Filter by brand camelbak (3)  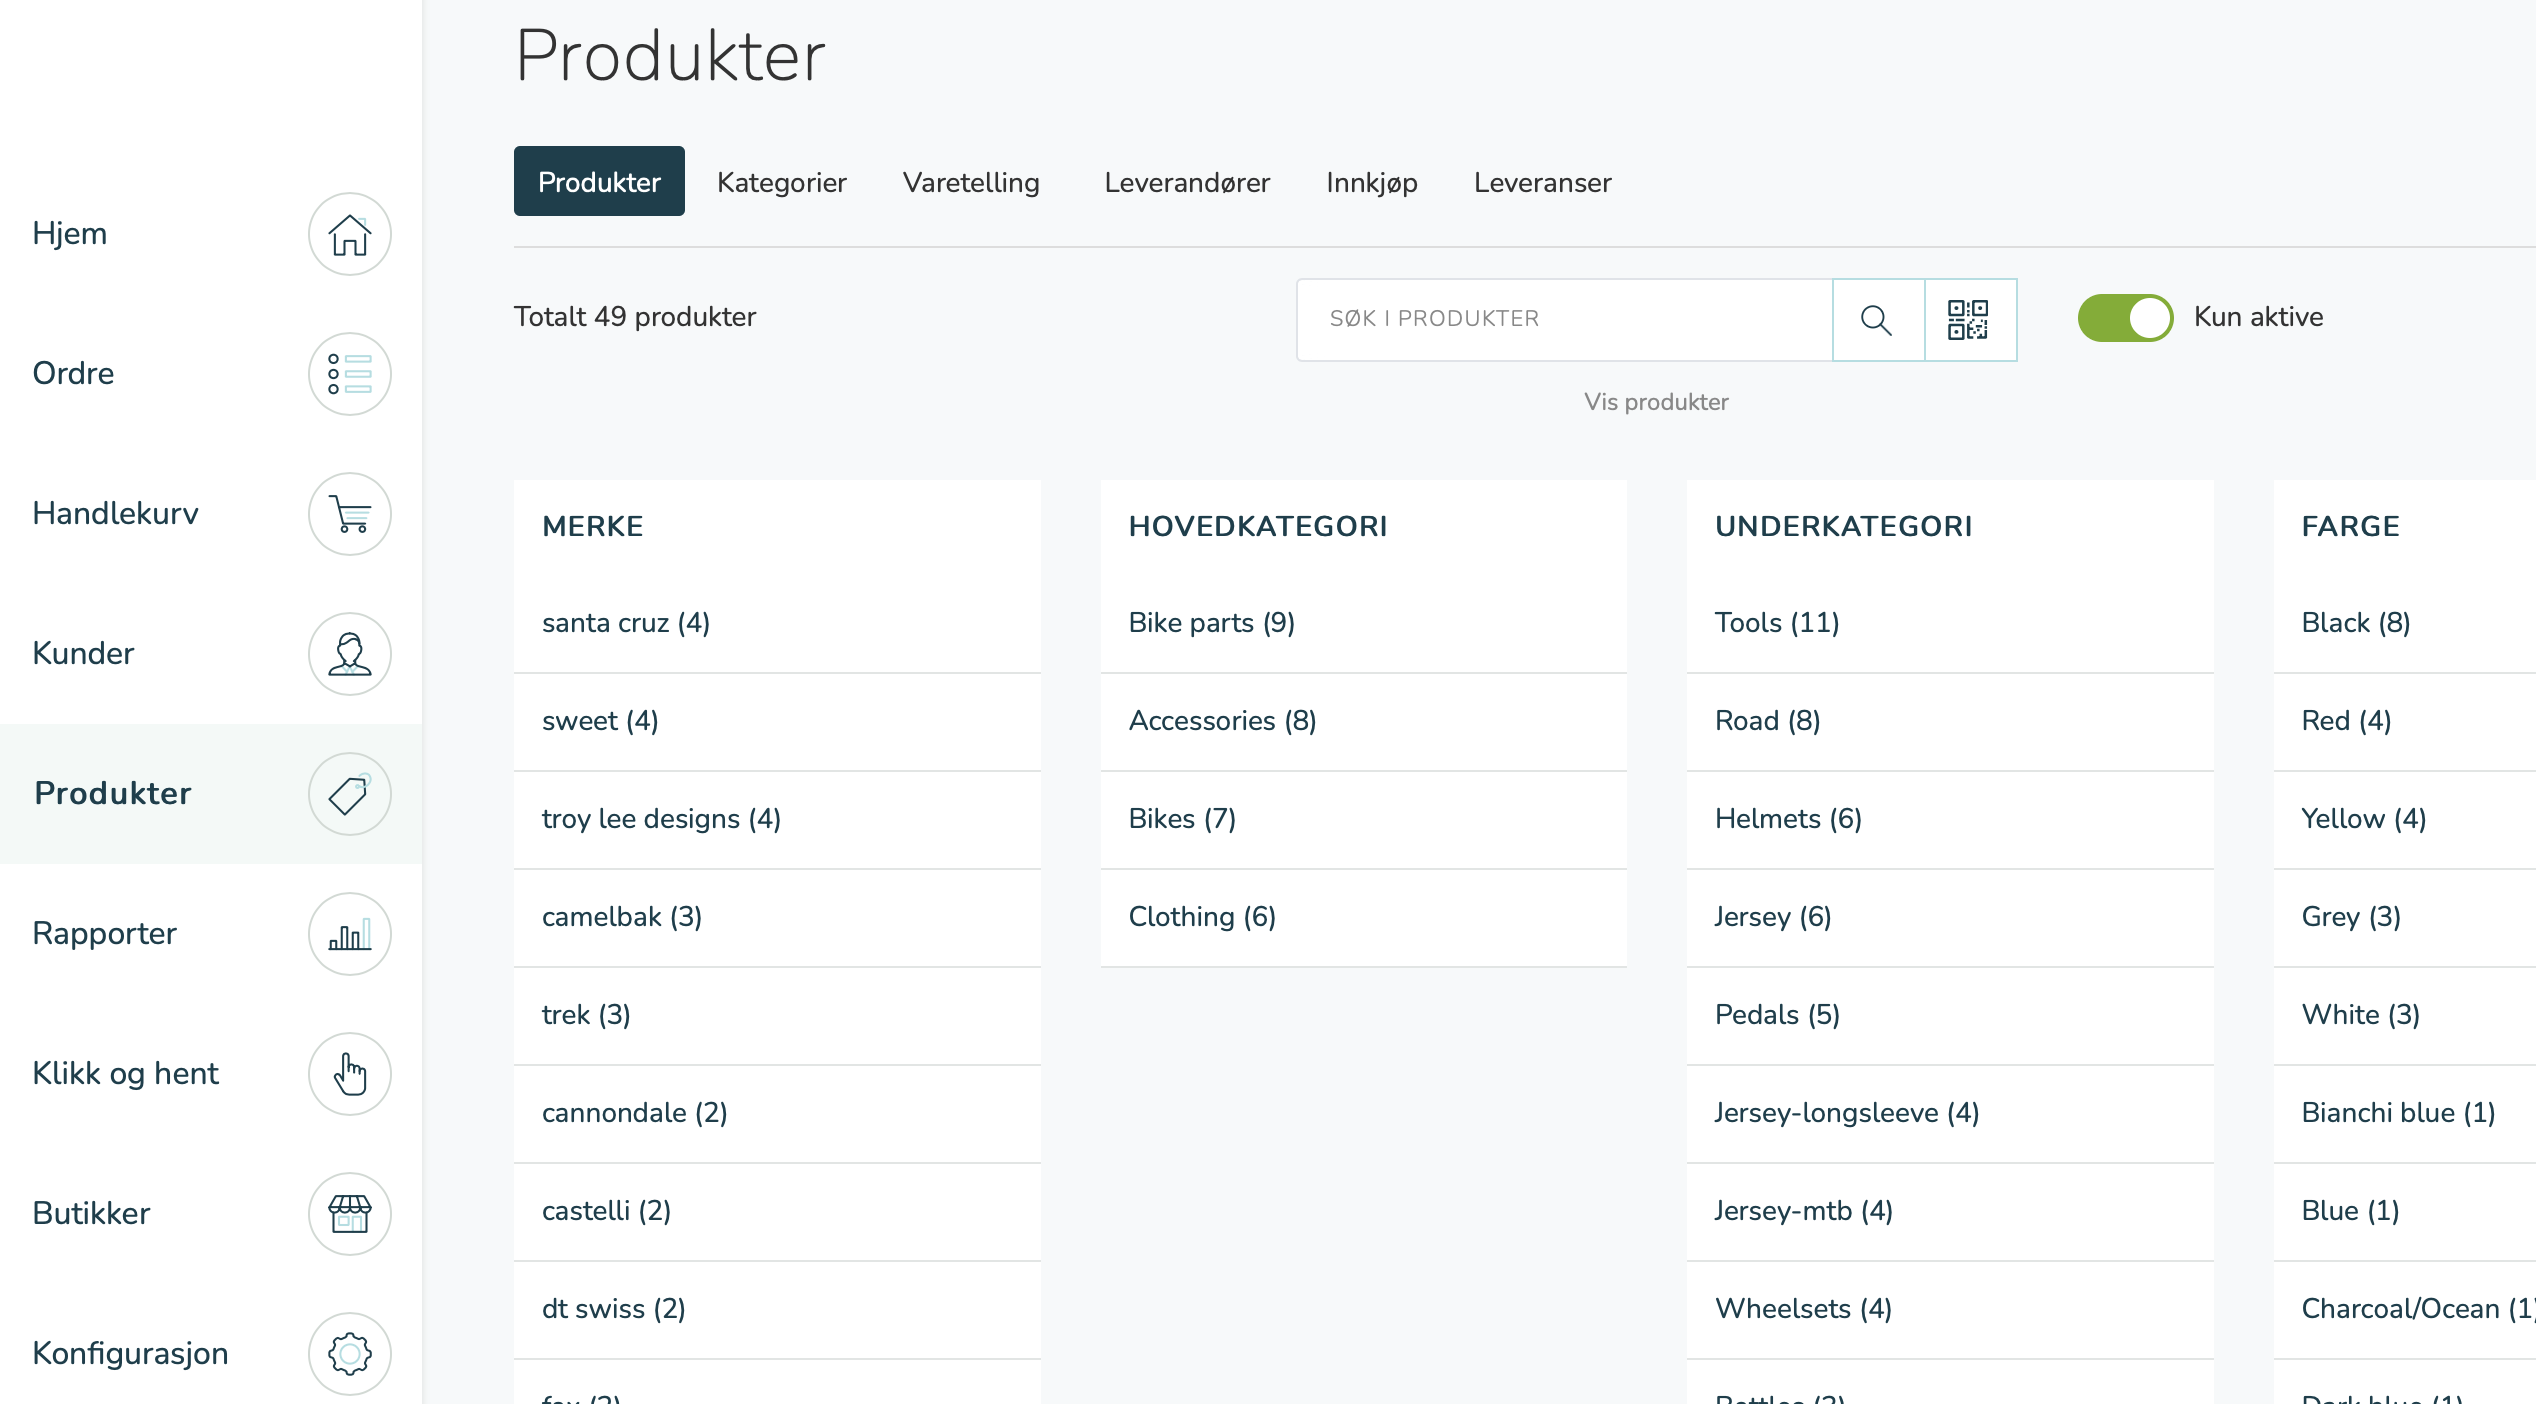pyautogui.click(x=777, y=917)
